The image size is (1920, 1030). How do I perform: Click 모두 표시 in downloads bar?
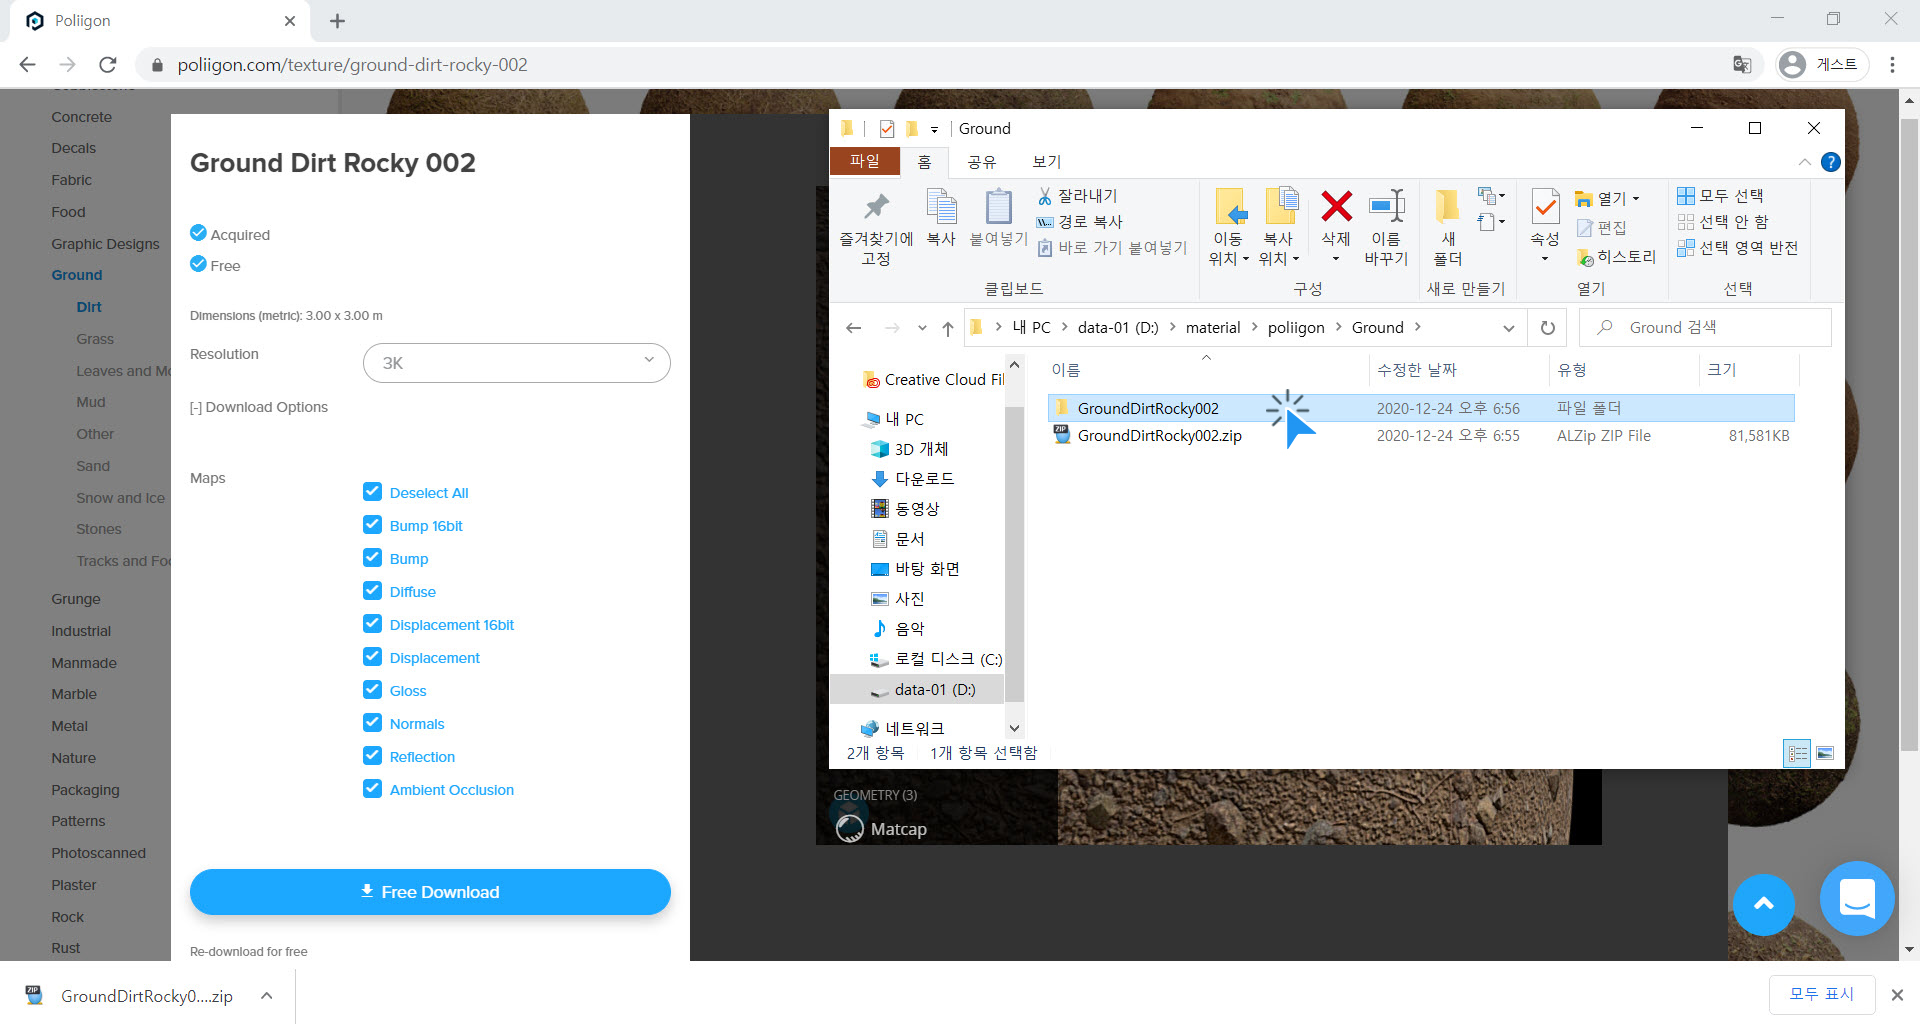tap(1821, 994)
